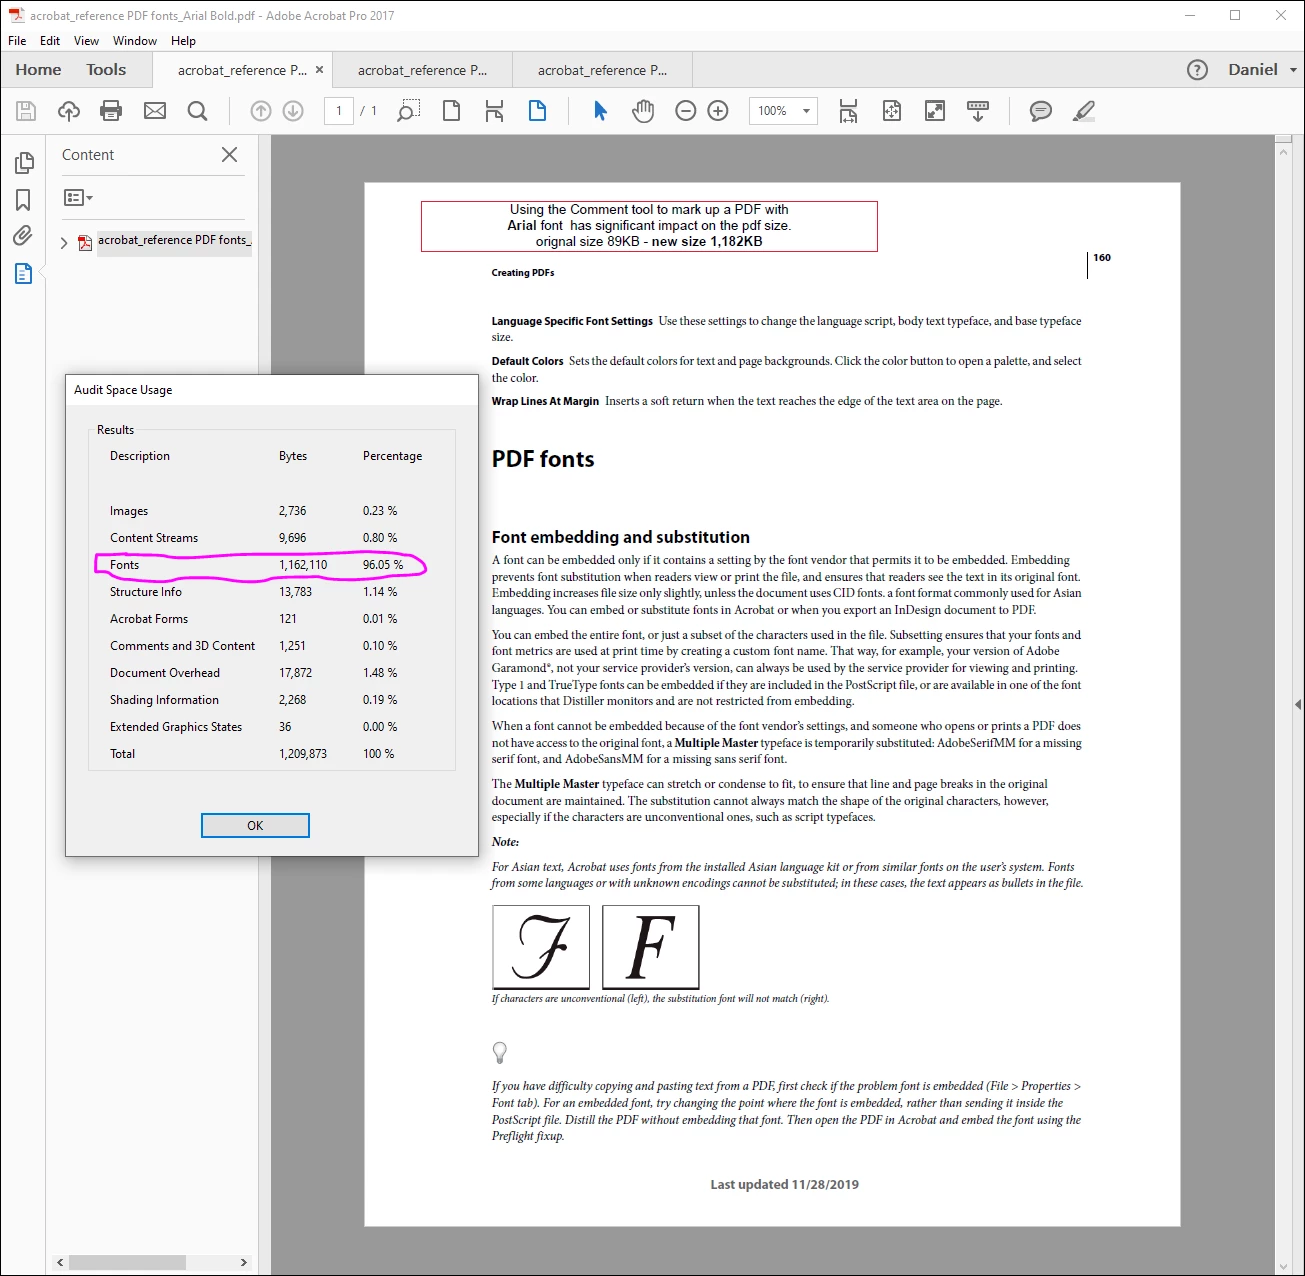Activate the Hand pan tool
1305x1276 pixels.
coord(643,111)
